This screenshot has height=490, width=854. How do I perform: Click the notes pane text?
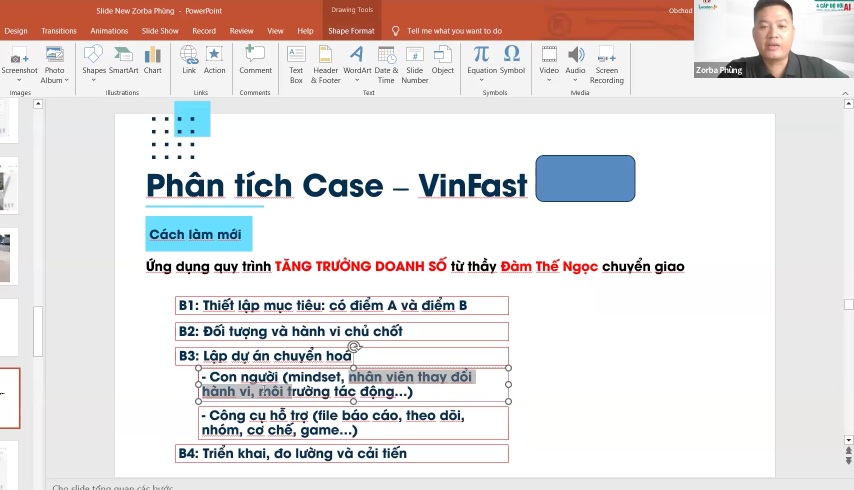pos(113,487)
